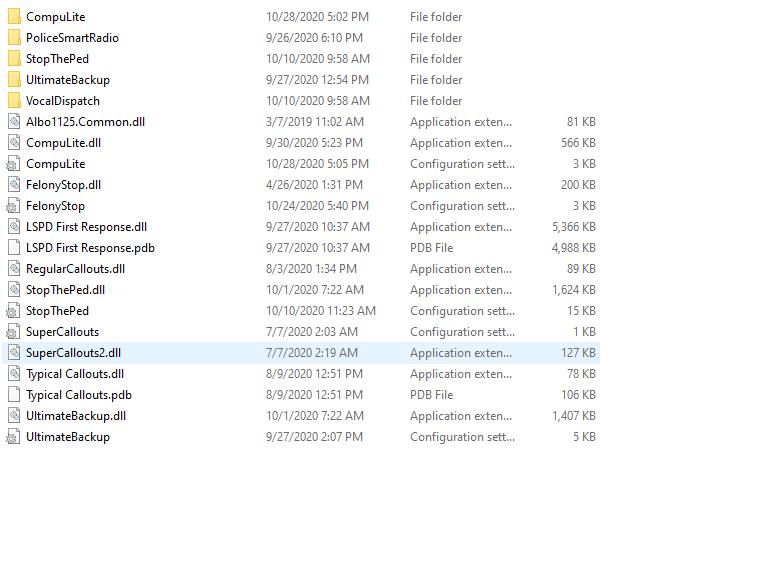Image resolution: width=772 pixels, height=577 pixels.
Task: Click the 8/3/2020 1:34 PM date
Action: coord(312,269)
